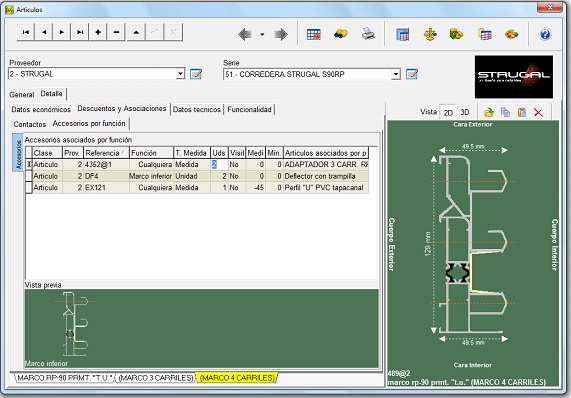Screen dimensions: 571x398
Task: Open the MARCO 3 CARRILES bottom tab
Action: [156, 378]
